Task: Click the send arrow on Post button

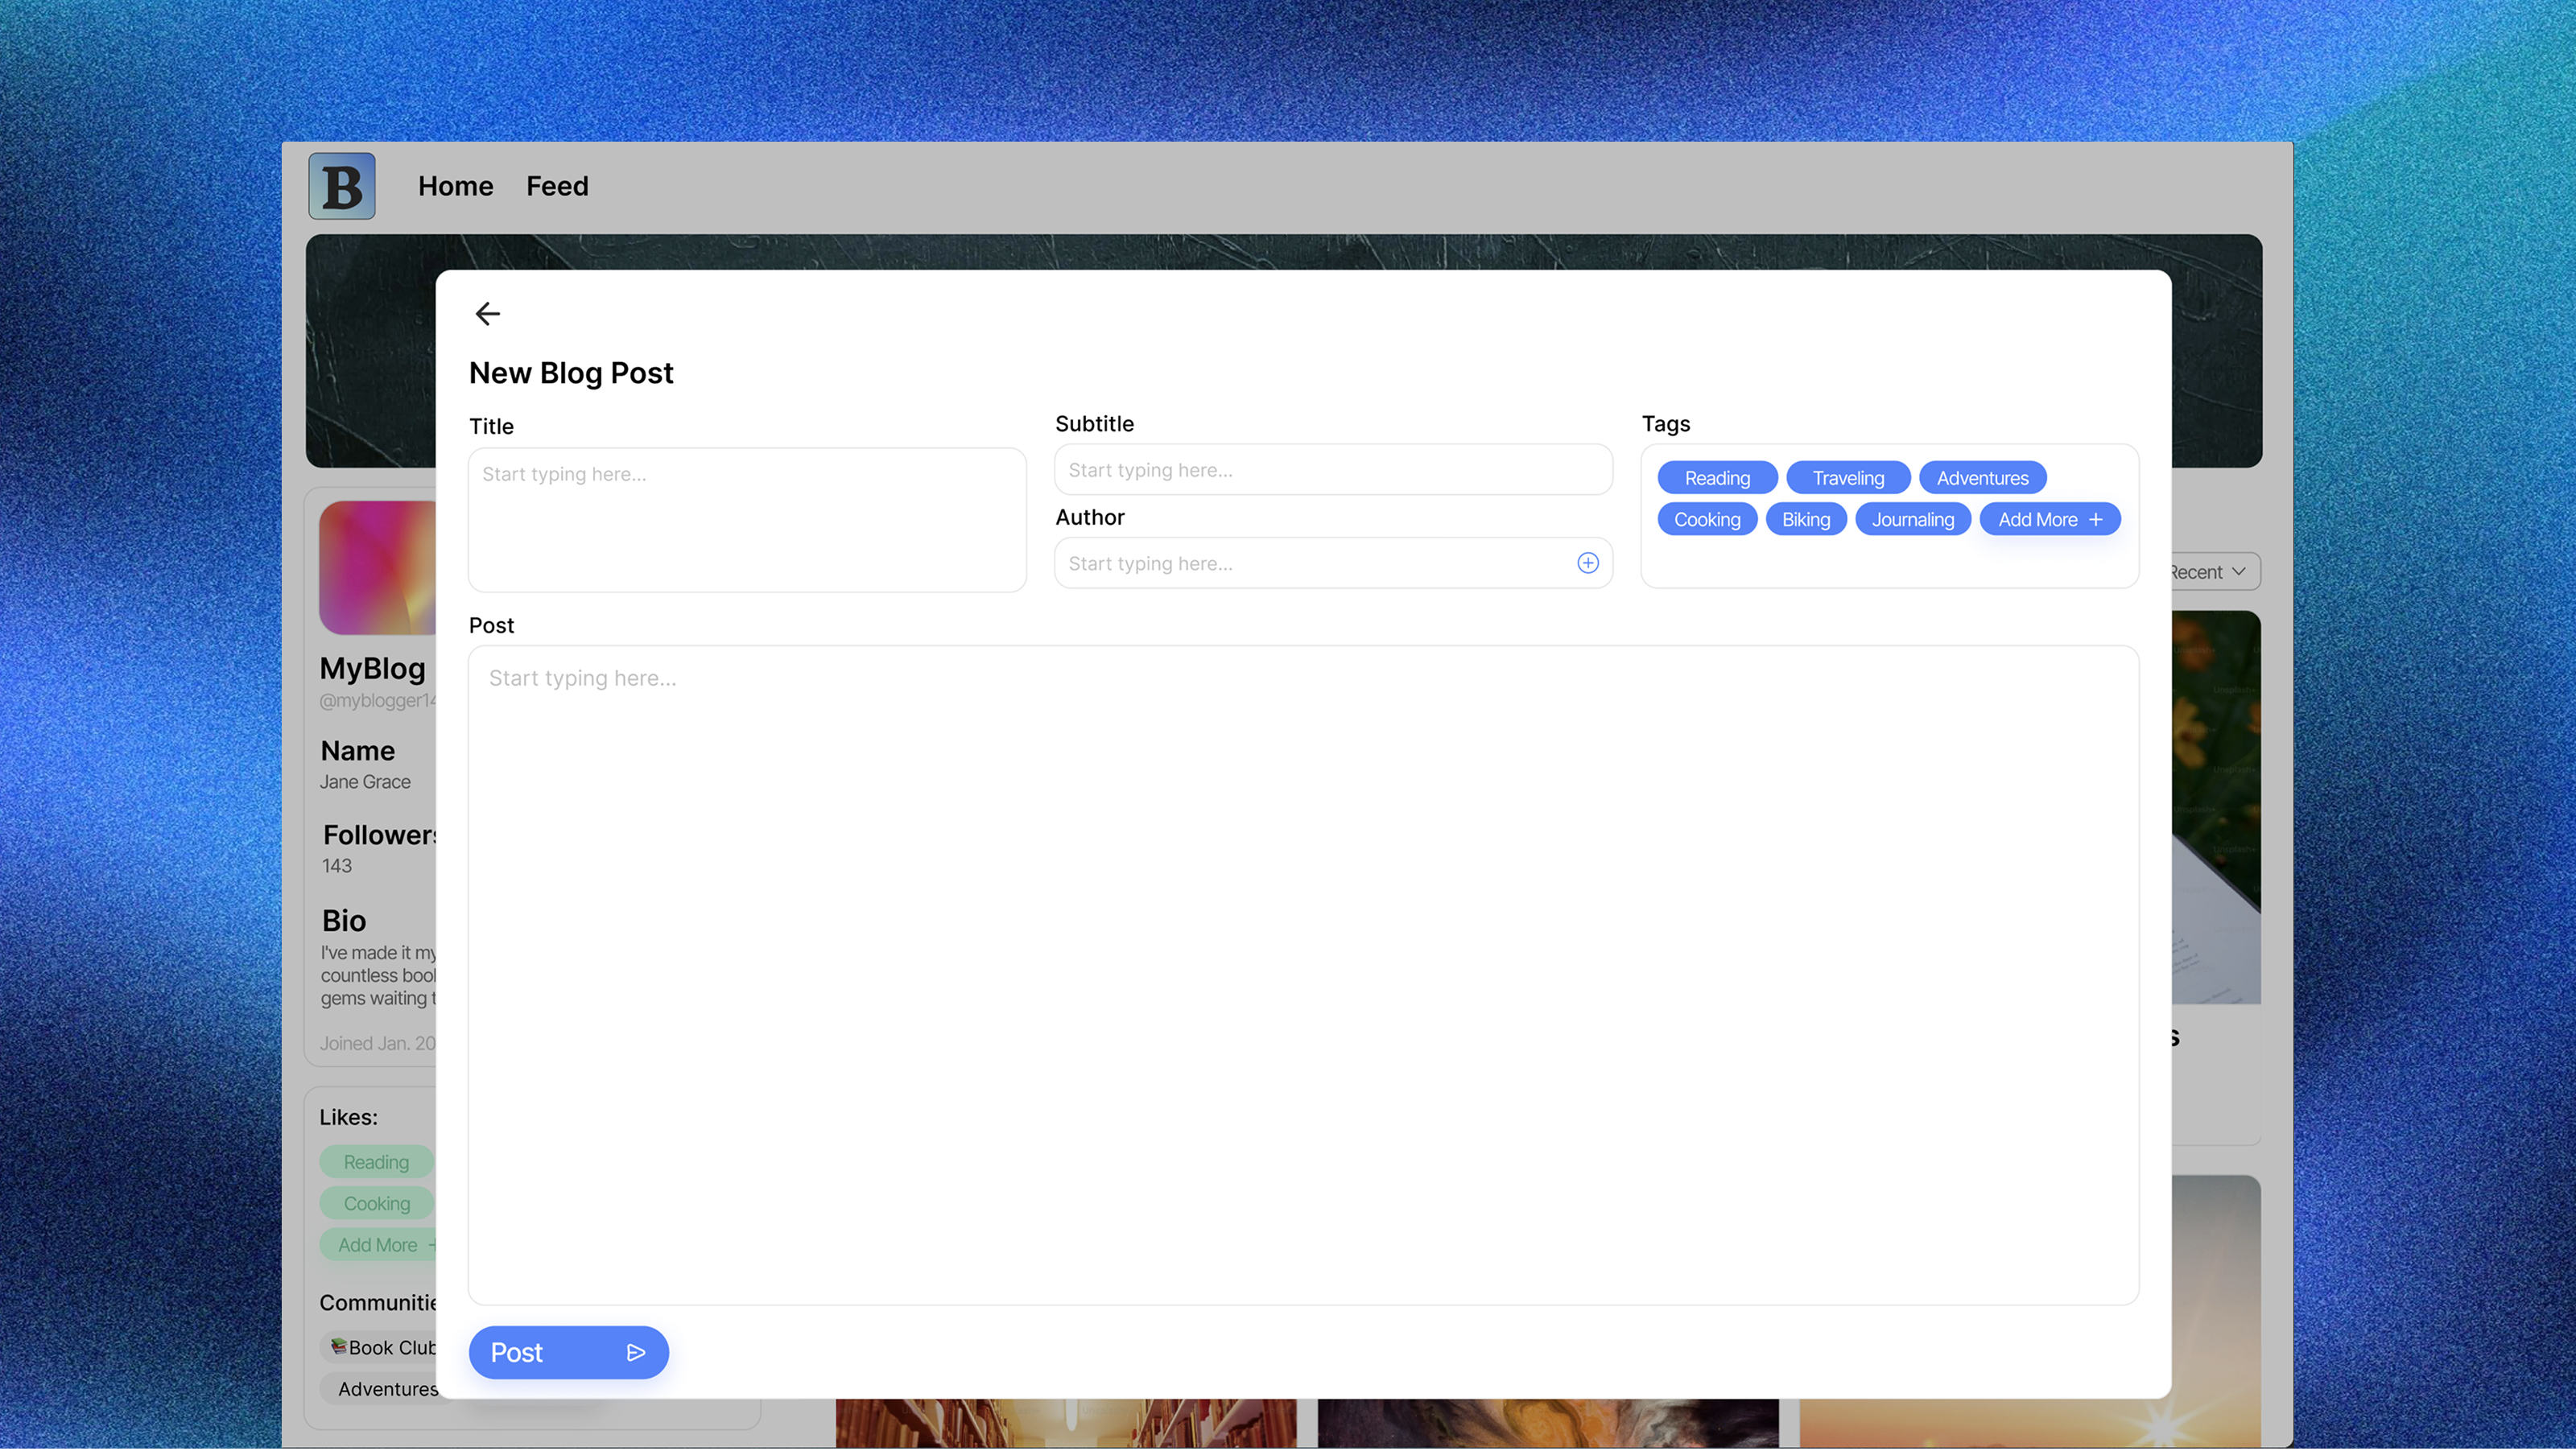Action: pyautogui.click(x=636, y=1352)
